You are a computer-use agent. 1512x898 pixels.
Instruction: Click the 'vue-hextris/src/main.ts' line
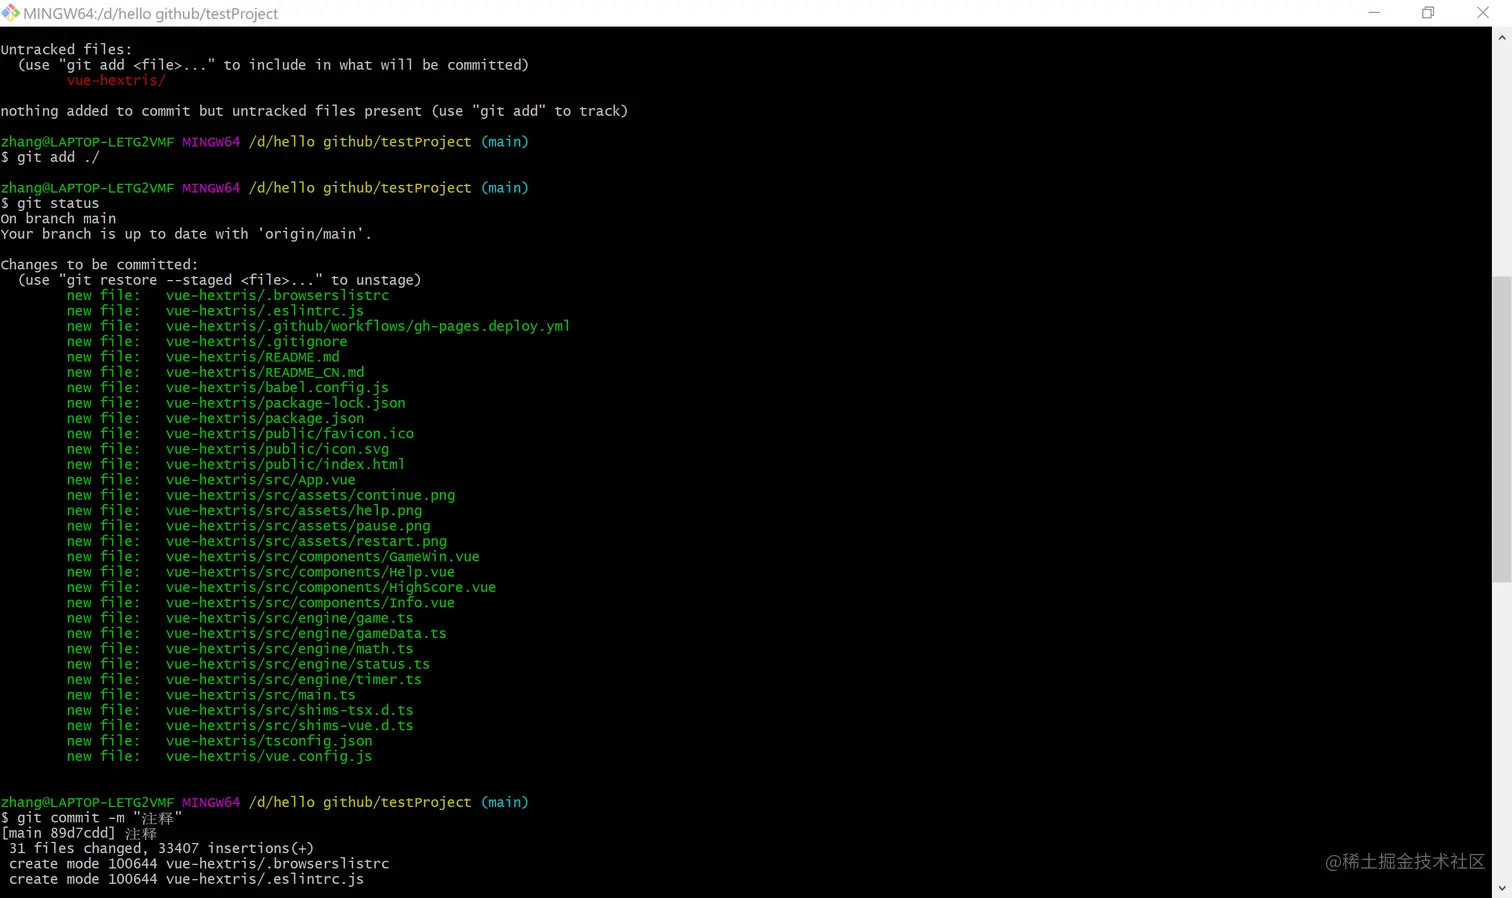click(x=211, y=695)
